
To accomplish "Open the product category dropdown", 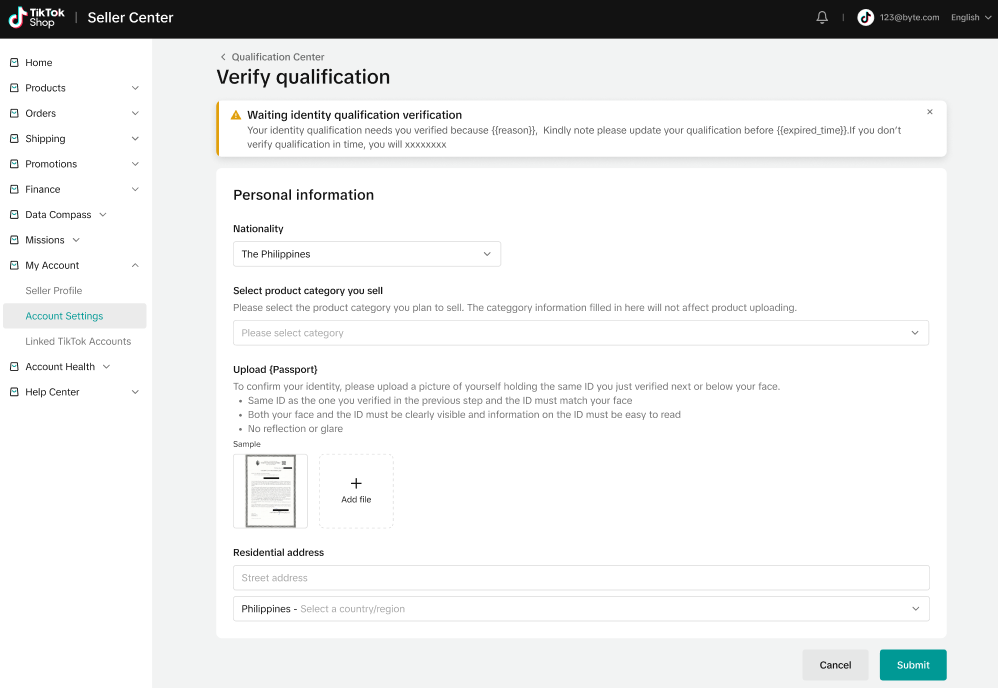I will pyautogui.click(x=580, y=333).
